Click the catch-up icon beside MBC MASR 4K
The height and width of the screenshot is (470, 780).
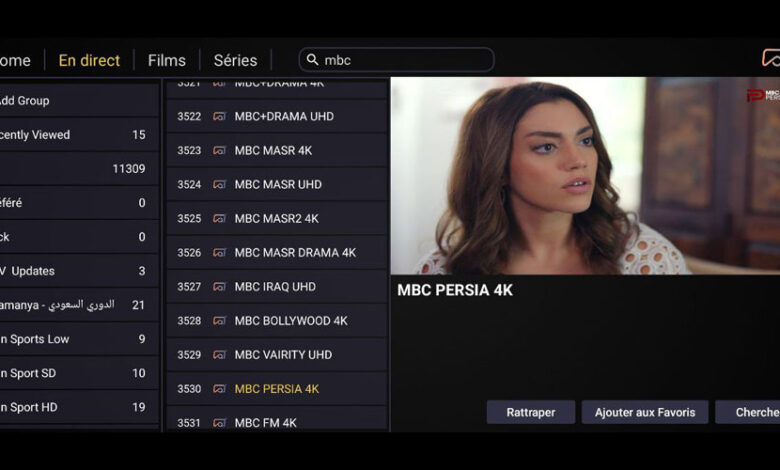click(219, 150)
